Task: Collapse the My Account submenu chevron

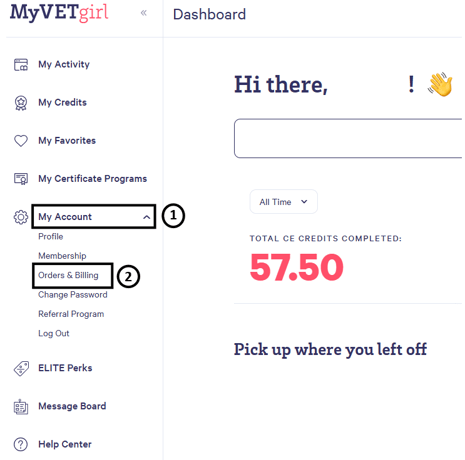Action: (146, 217)
